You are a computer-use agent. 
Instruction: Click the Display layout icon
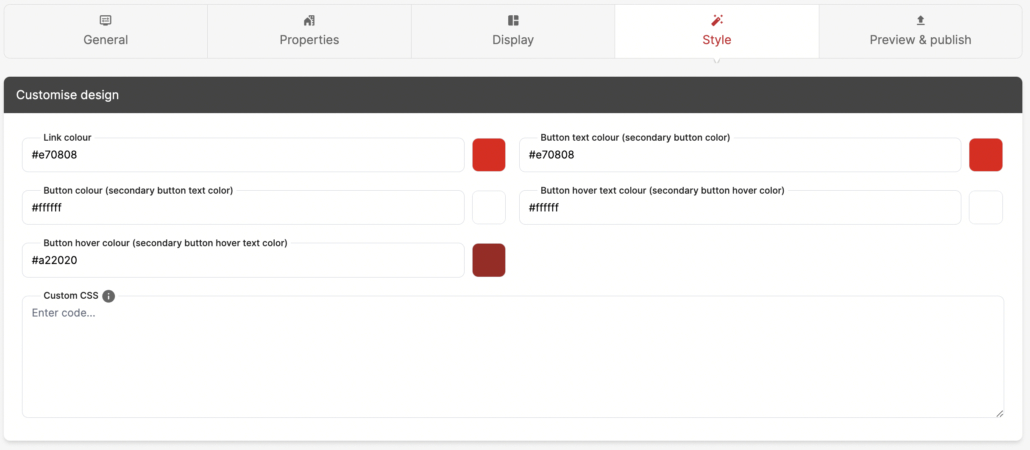point(513,20)
